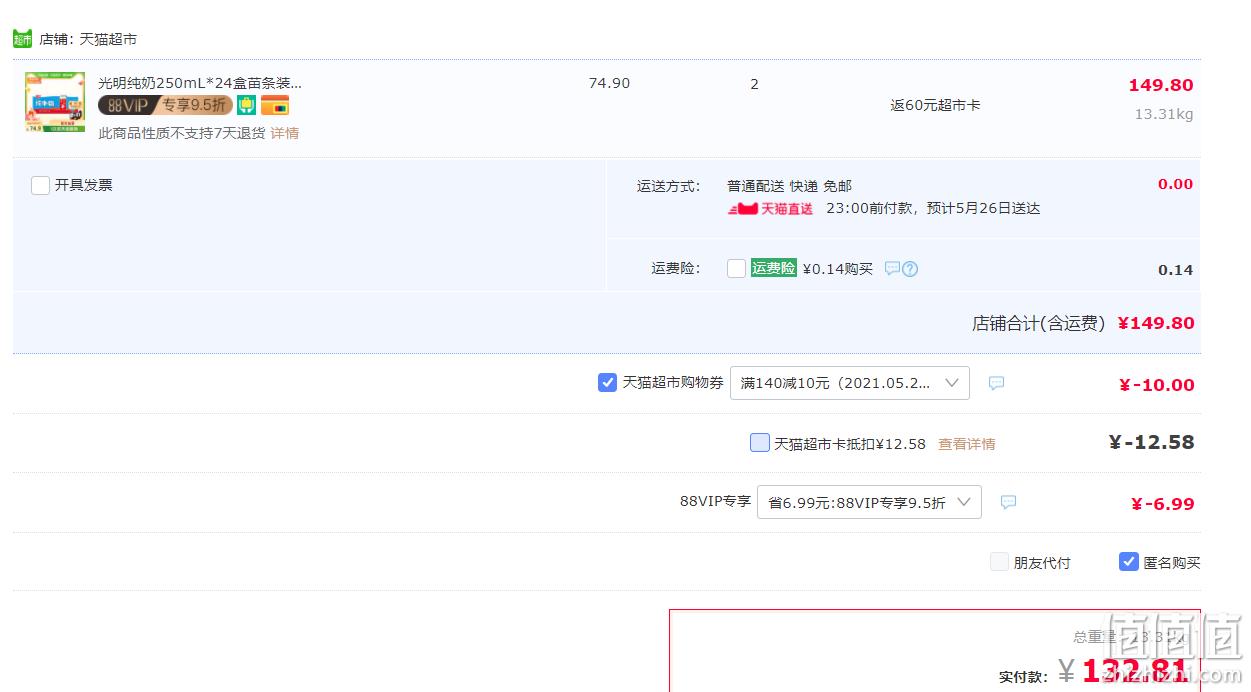The image size is (1251, 692).
Task: Click the product subtotal 149.80
Action: (1161, 85)
